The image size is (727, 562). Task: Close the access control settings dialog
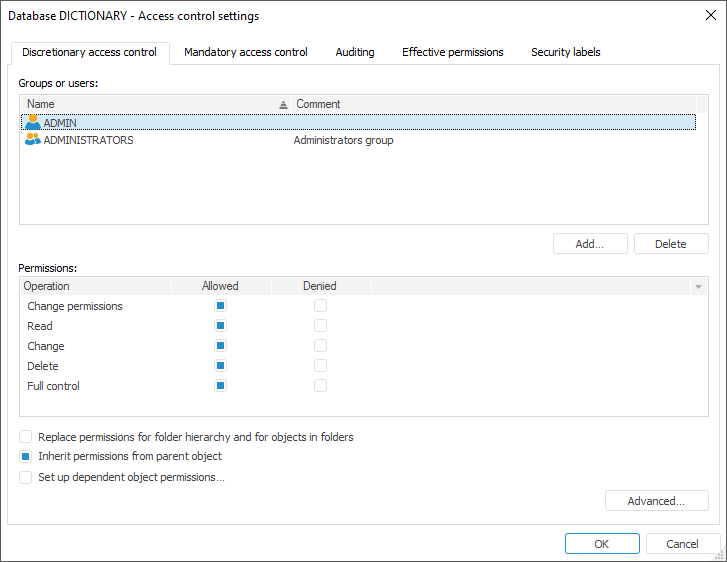click(710, 15)
